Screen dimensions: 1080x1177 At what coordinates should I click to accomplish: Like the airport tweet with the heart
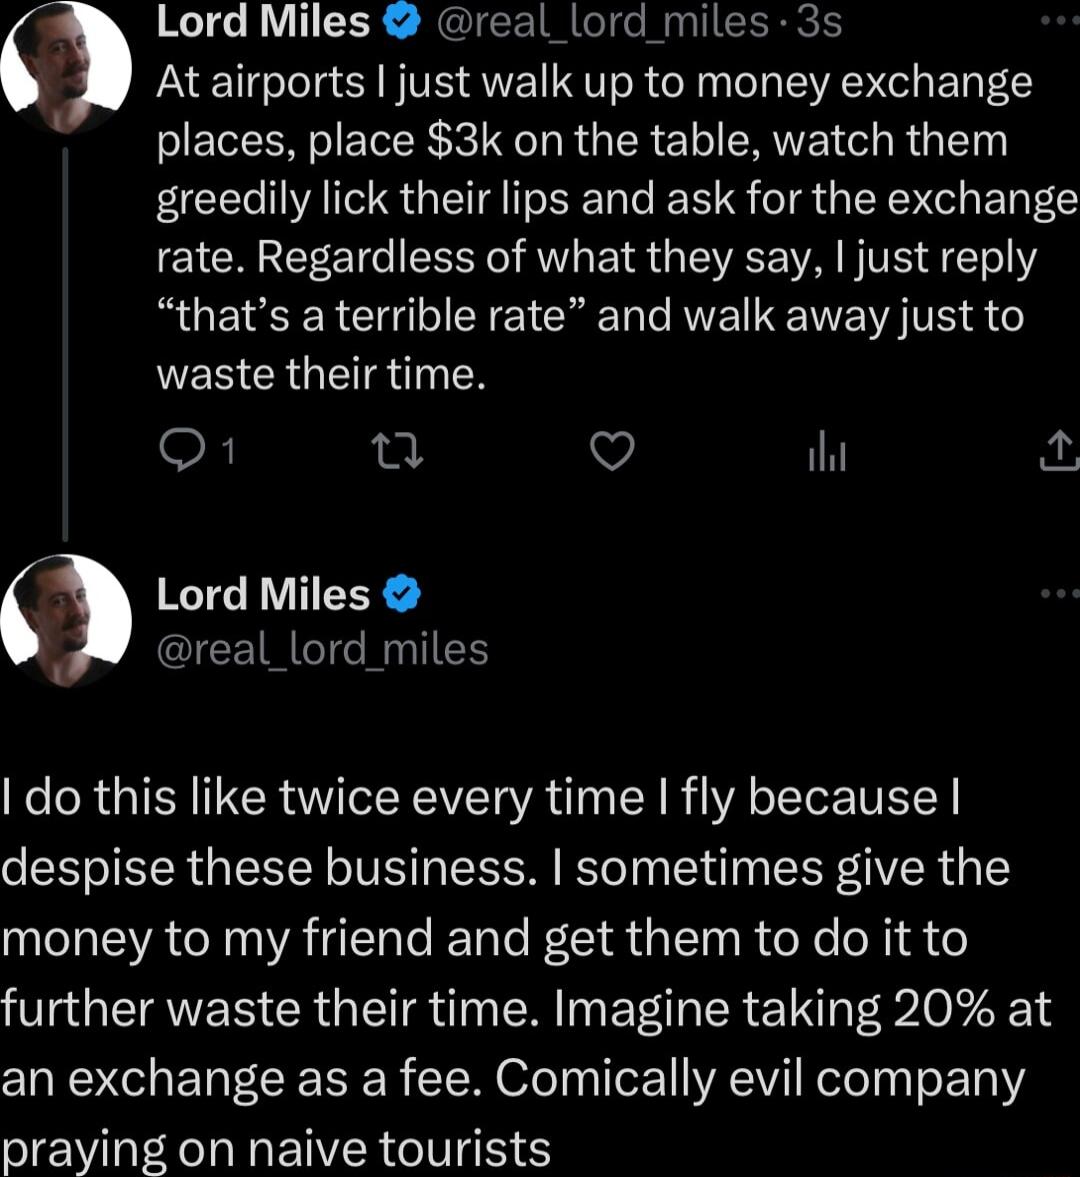point(611,450)
